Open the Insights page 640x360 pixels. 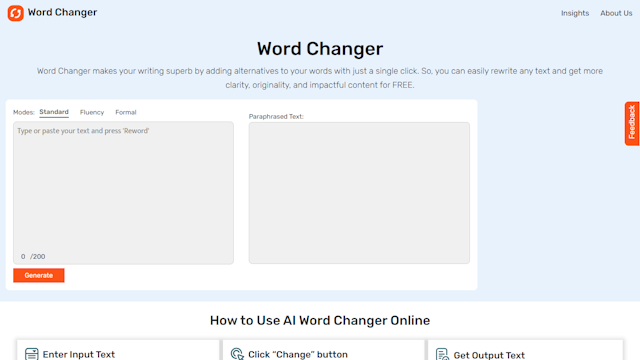pos(575,13)
